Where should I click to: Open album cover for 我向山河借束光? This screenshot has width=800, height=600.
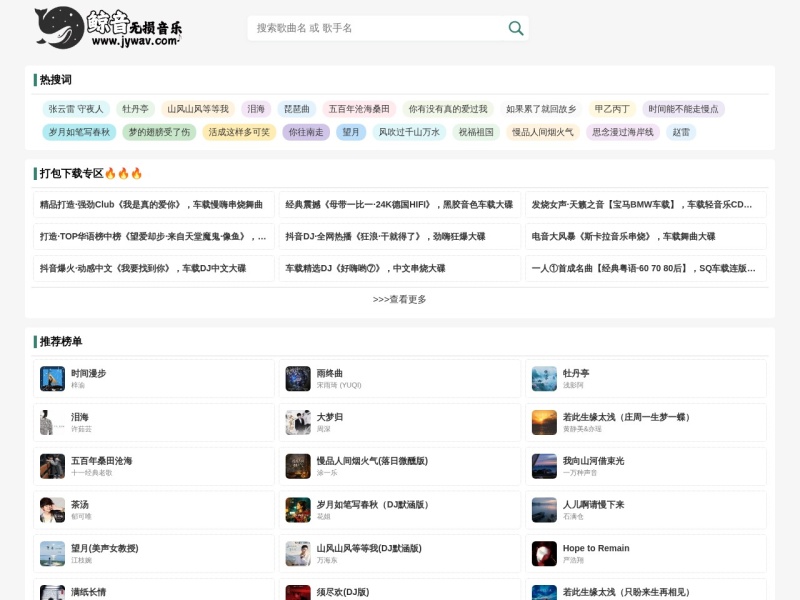click(544, 466)
